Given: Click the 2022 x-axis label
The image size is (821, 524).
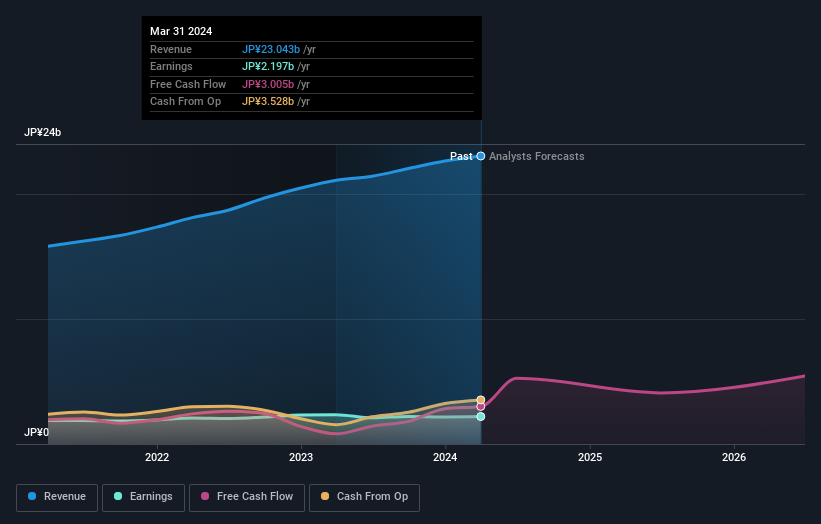Looking at the screenshot, I should pos(157,458).
